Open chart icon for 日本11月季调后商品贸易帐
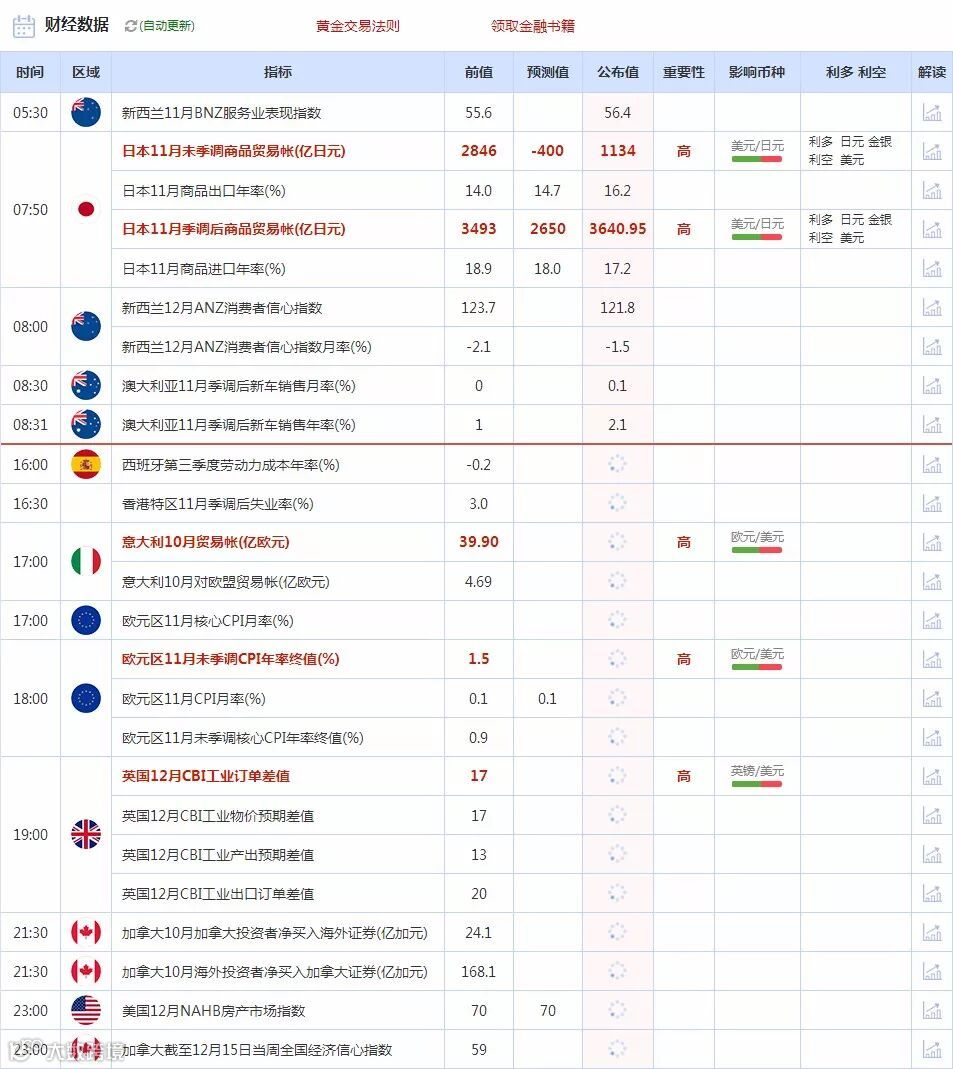 (x=932, y=229)
